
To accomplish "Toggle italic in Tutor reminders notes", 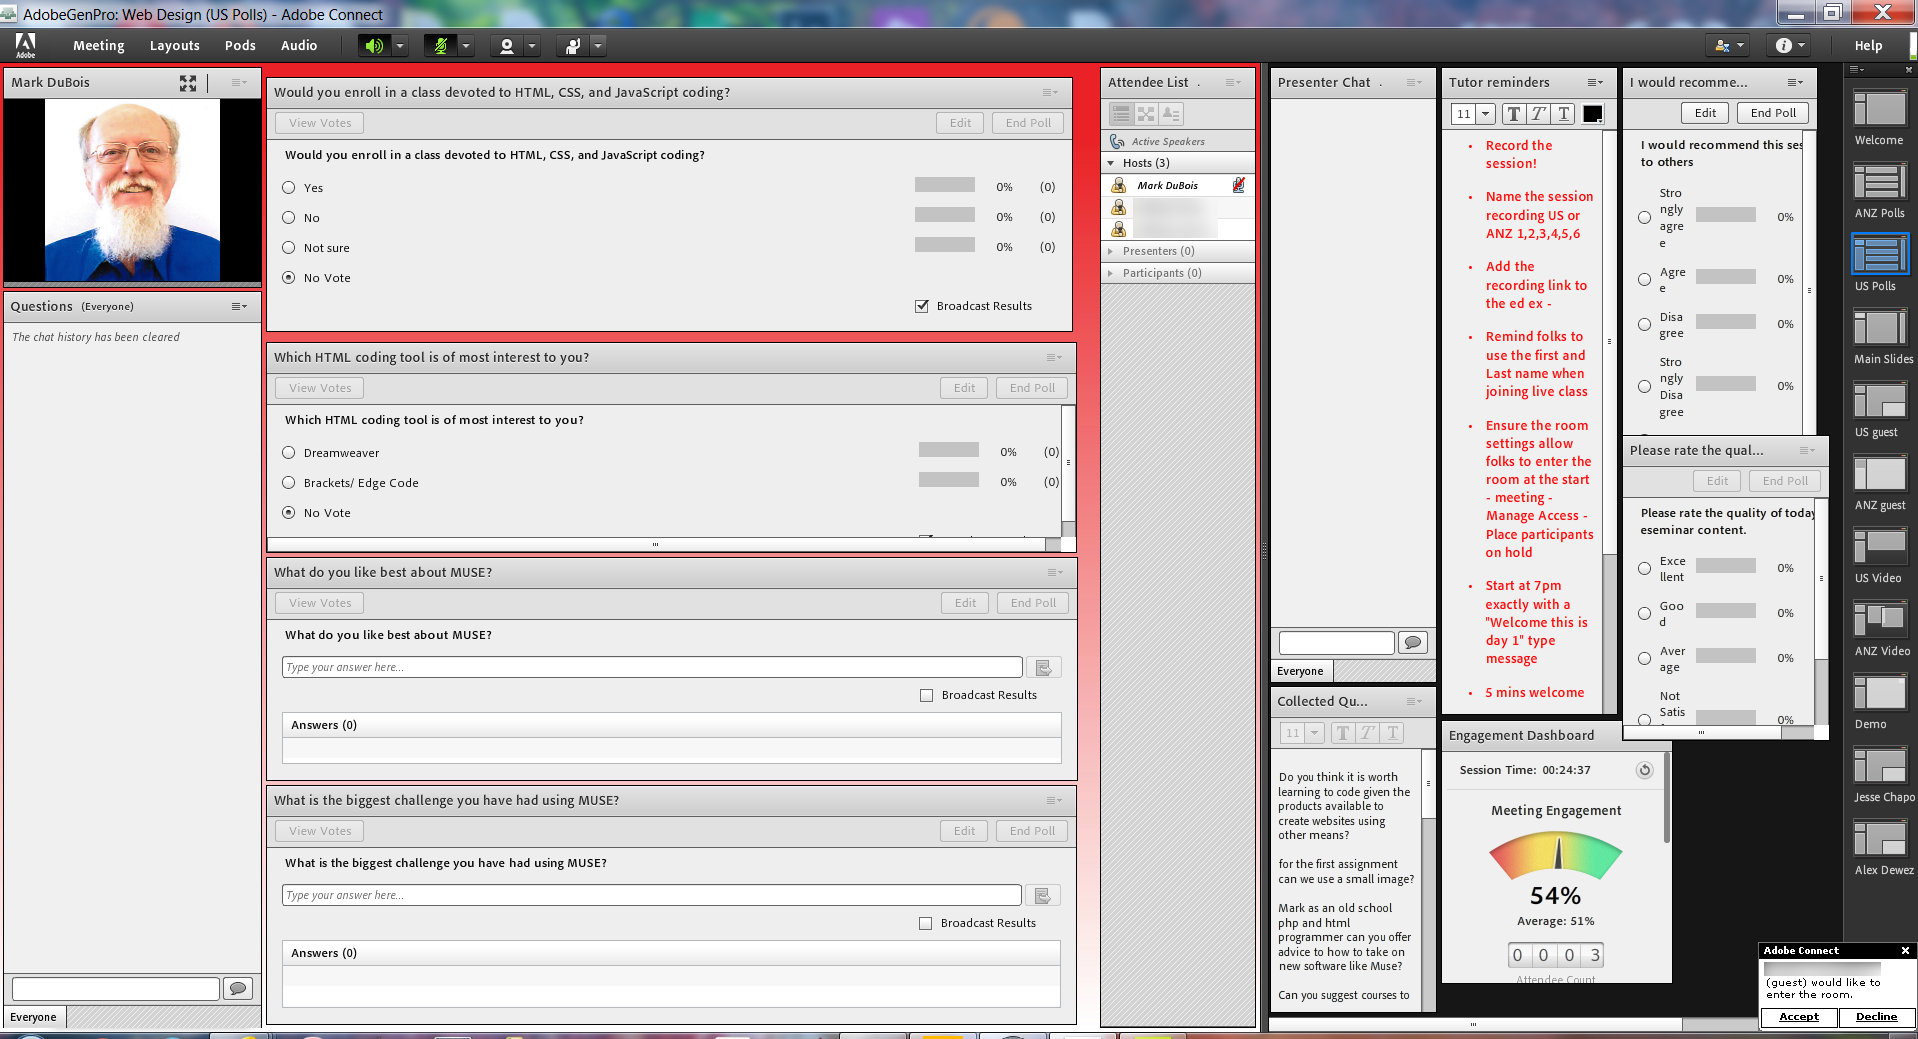I will pos(1538,114).
